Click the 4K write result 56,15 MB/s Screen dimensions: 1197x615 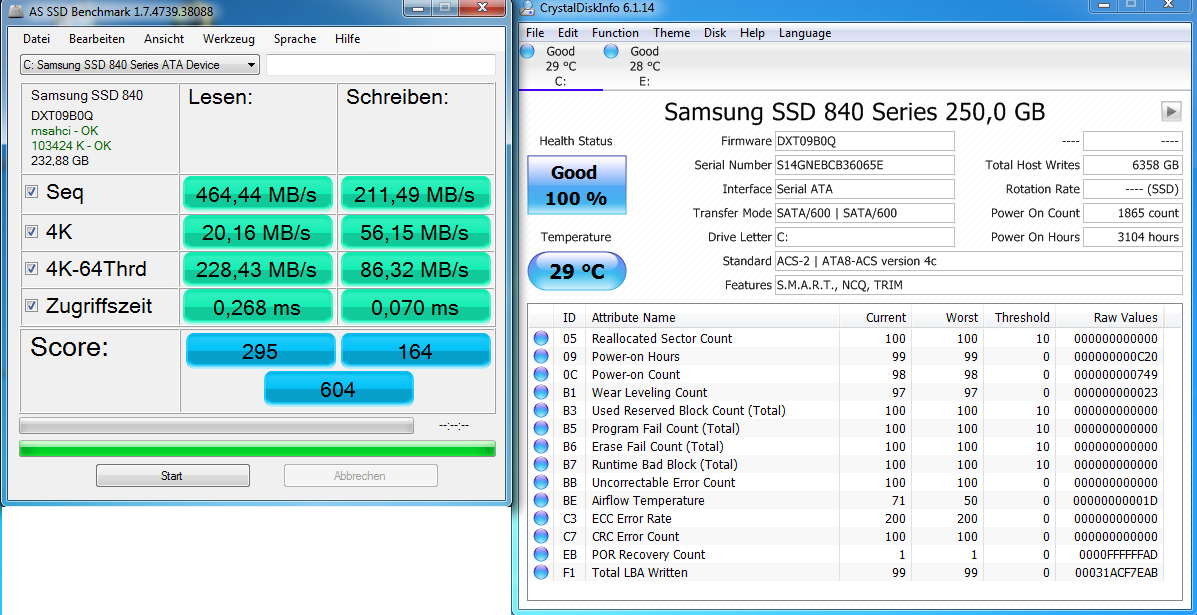(415, 232)
